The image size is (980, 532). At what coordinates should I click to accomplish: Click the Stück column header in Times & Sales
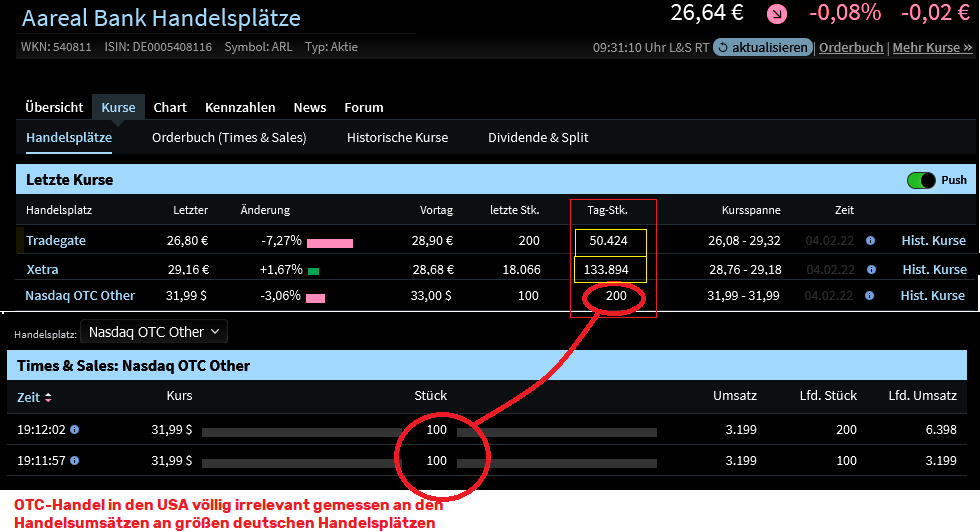(x=431, y=396)
